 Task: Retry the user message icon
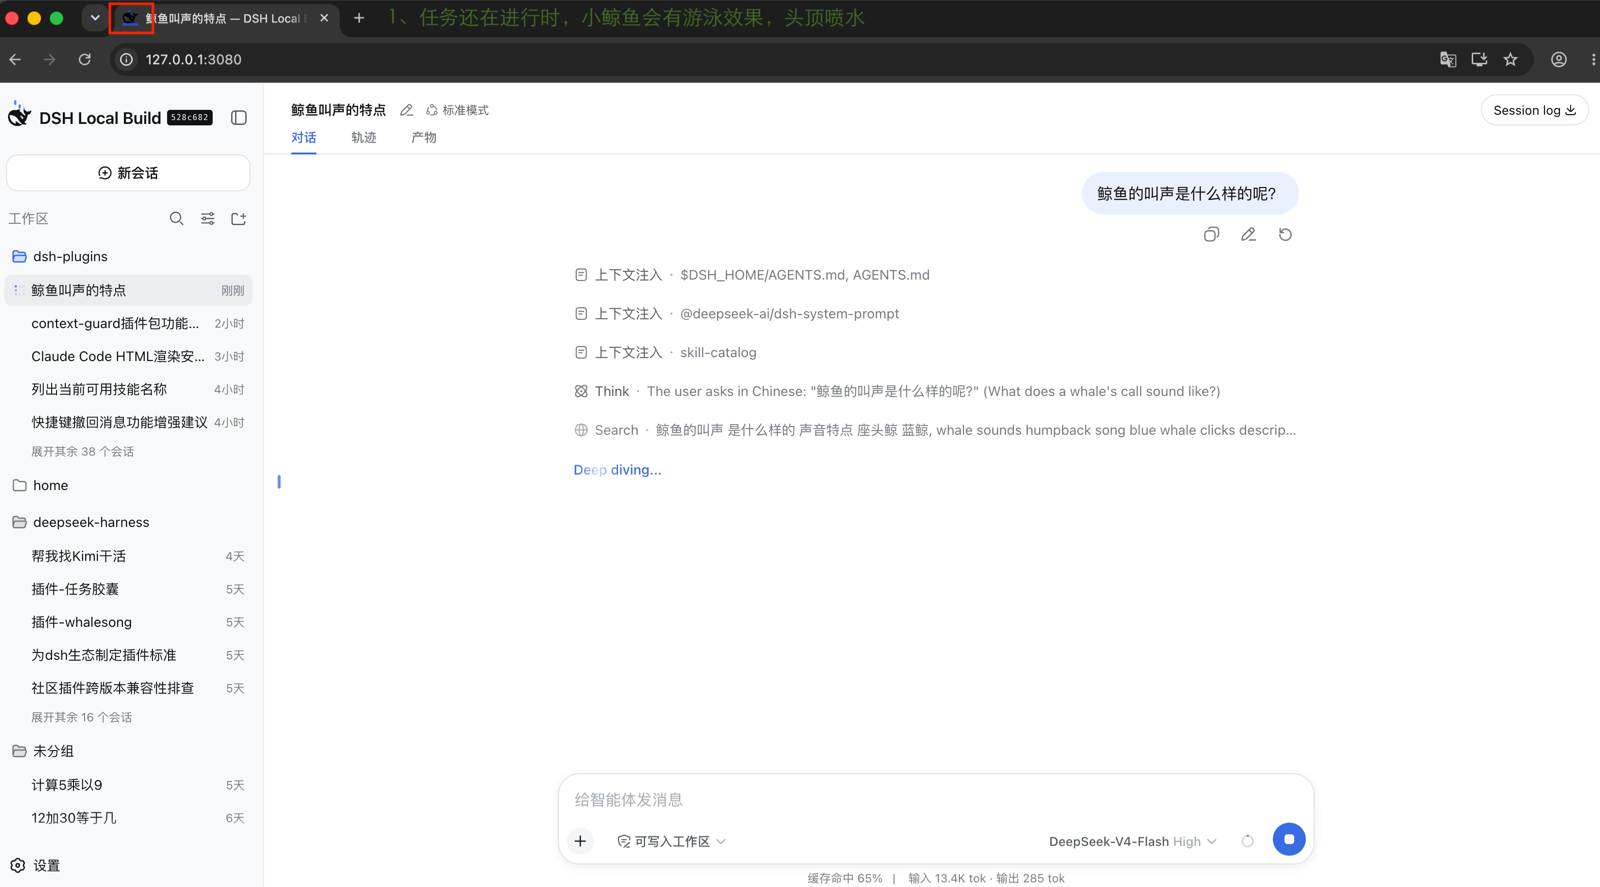click(1285, 234)
